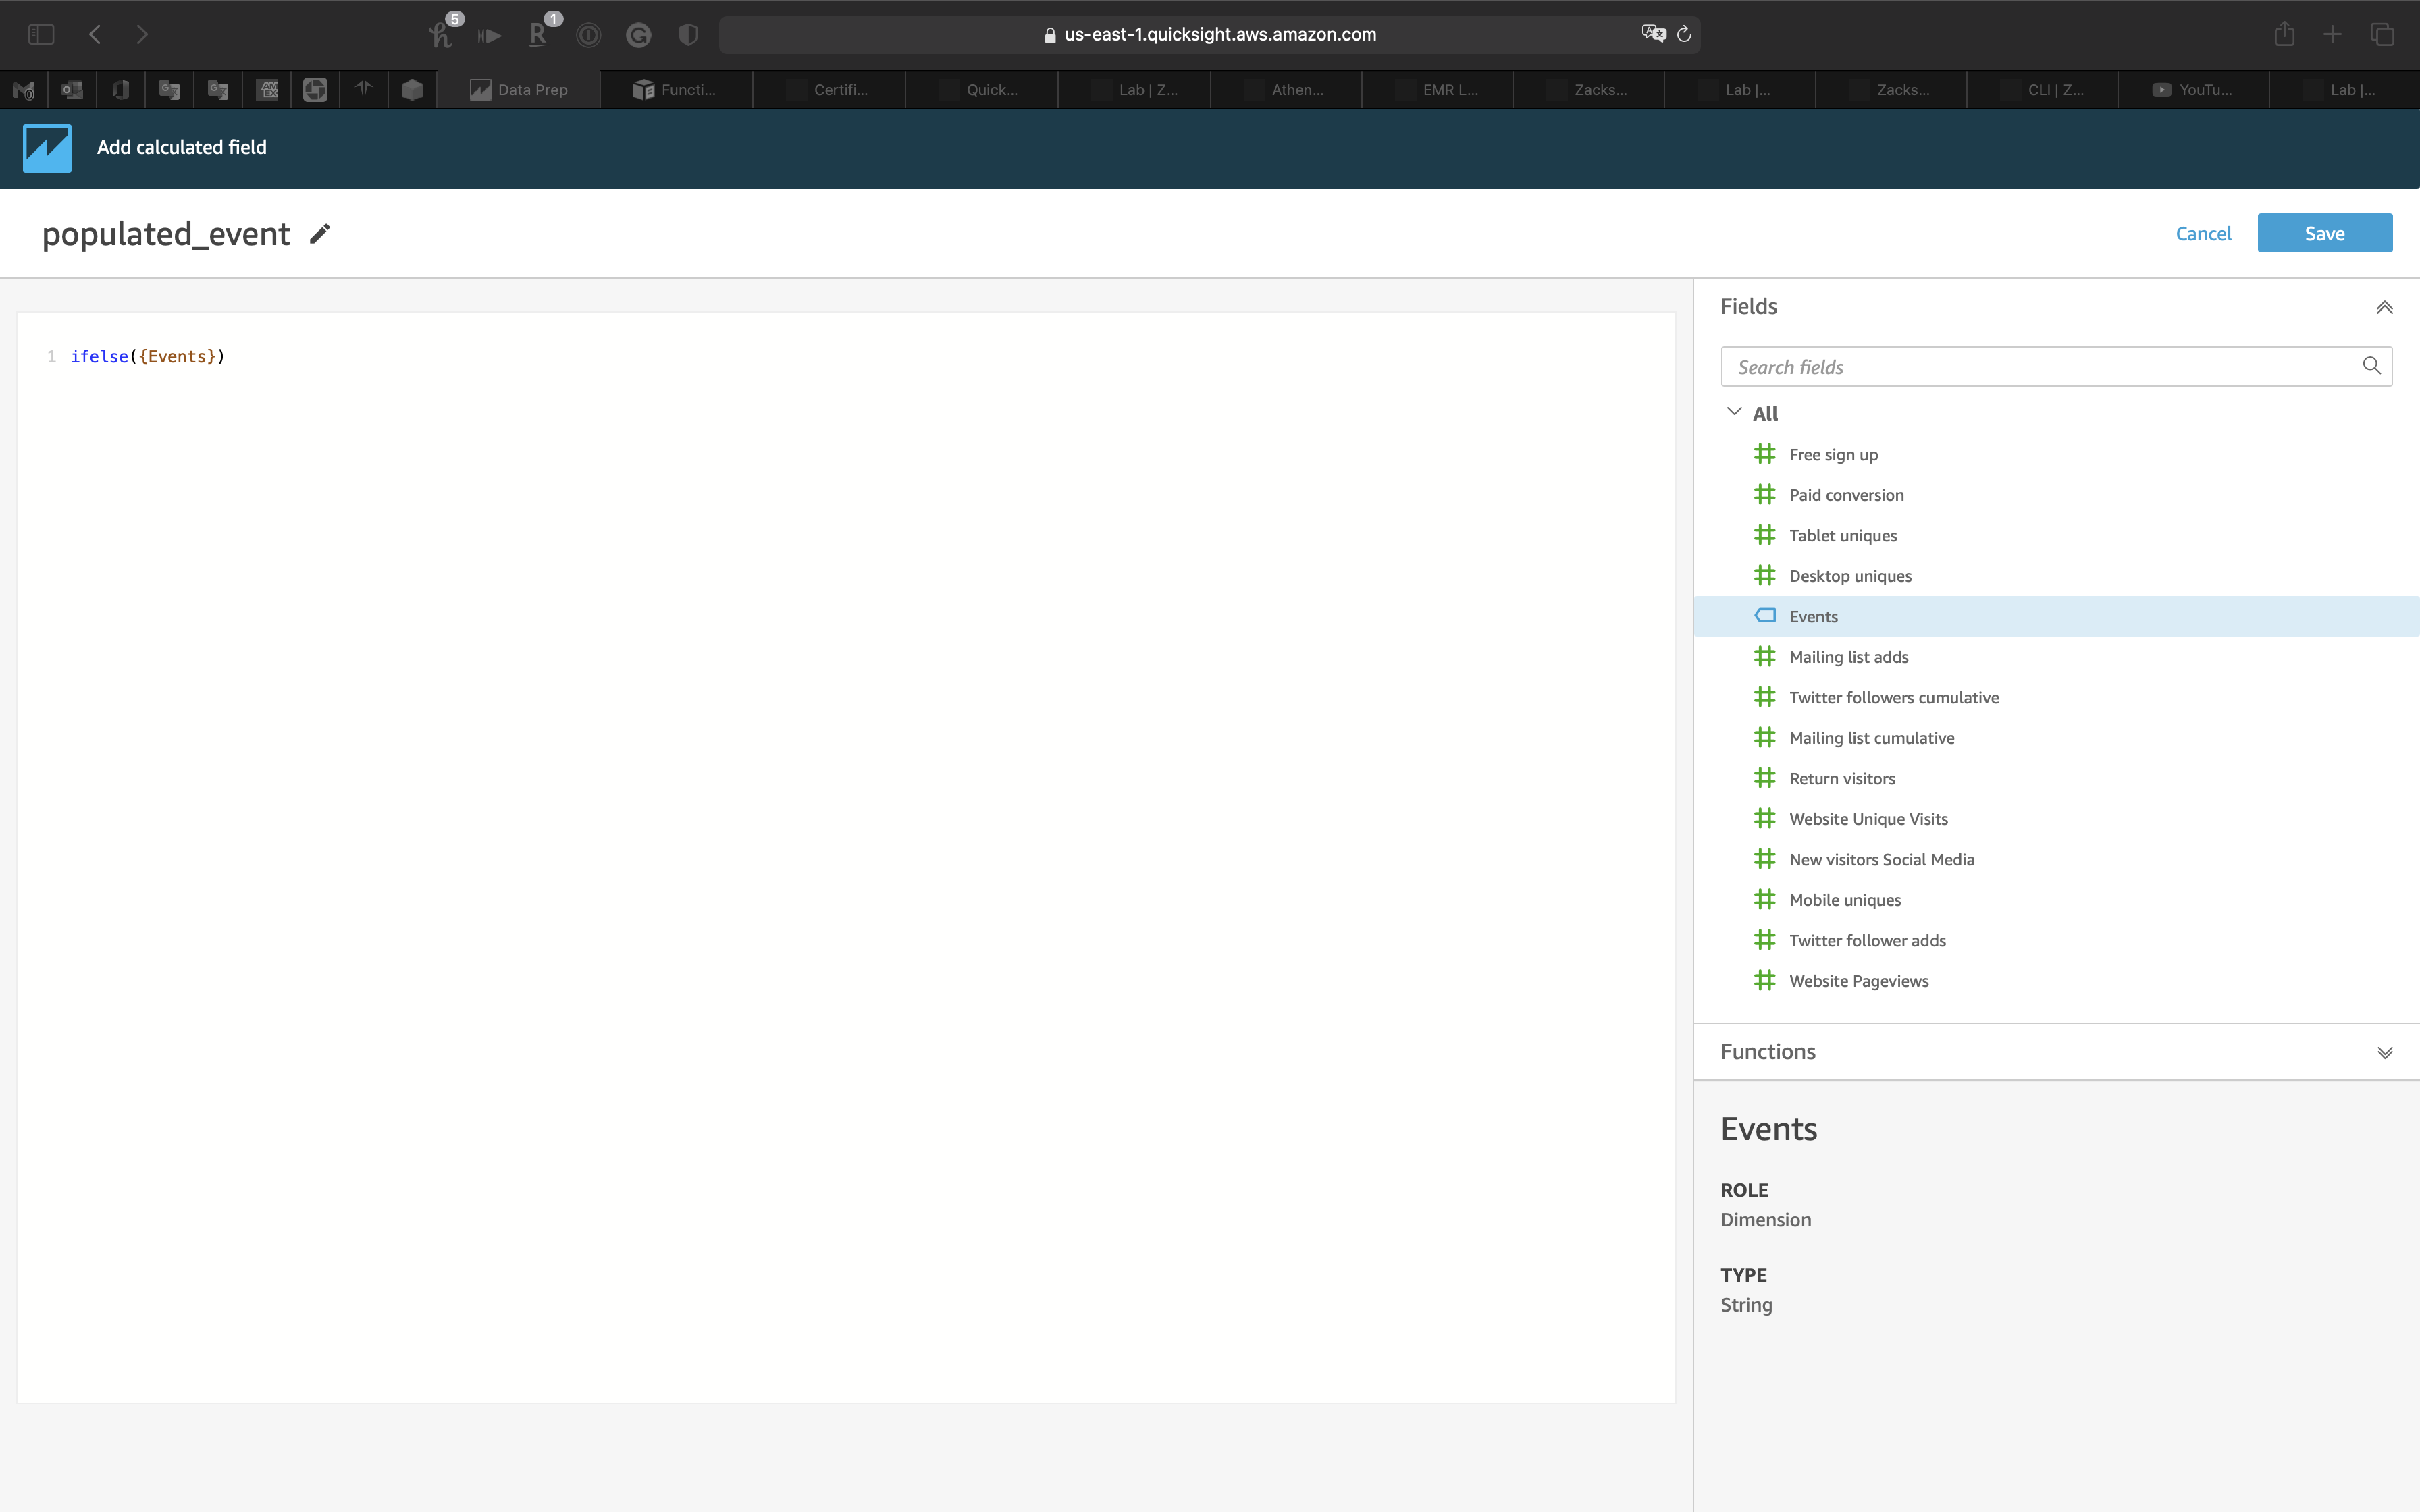Switch to the Data Prep tab
Screen dimensions: 2420x1512
[519, 90]
